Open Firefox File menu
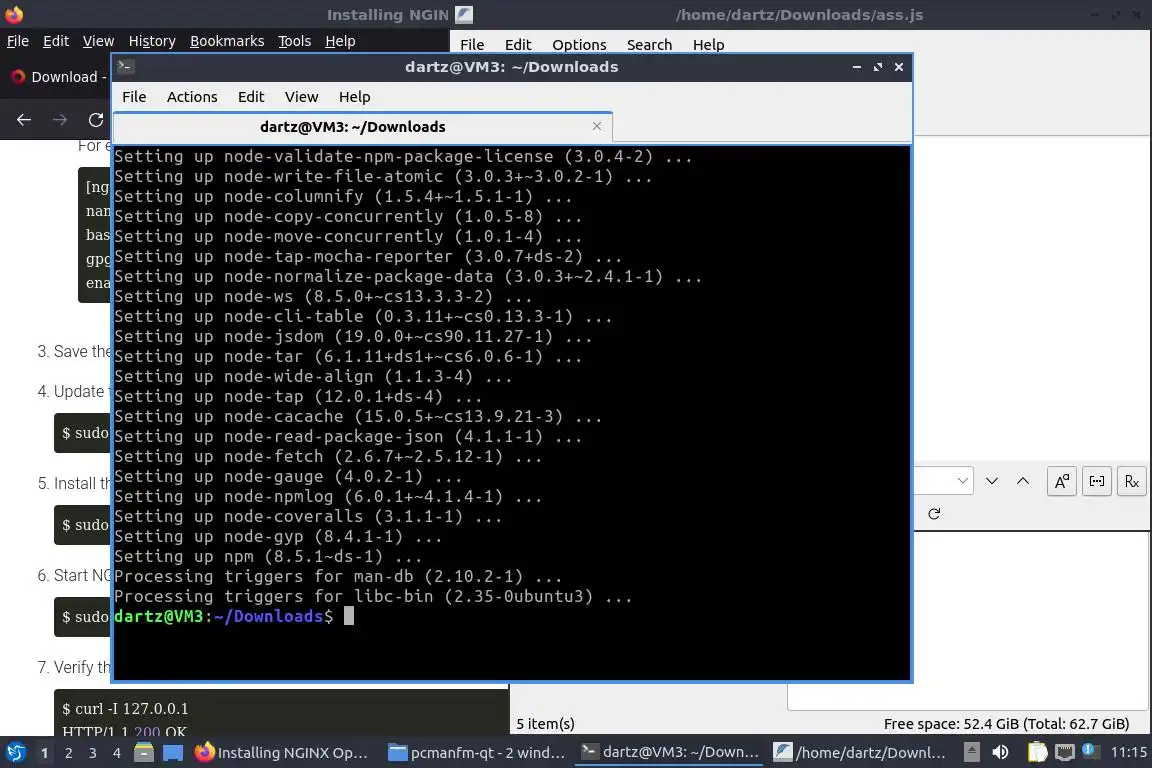Screen dimensions: 1152x768 pyautogui.click(x=18, y=41)
